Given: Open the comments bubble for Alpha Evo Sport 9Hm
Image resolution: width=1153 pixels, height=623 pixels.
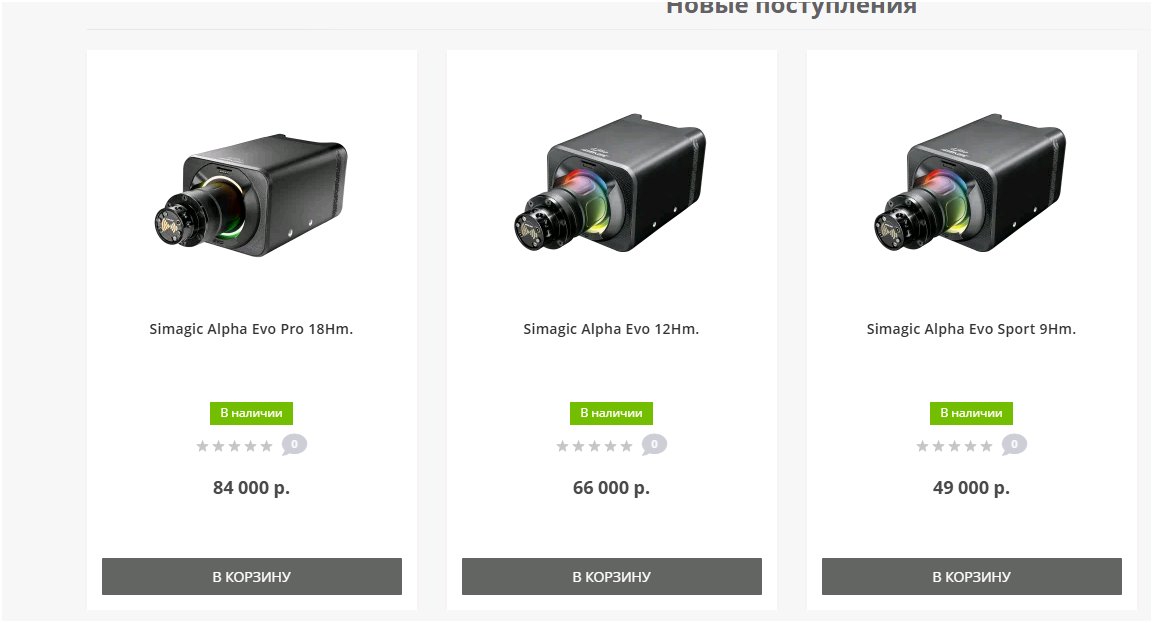Looking at the screenshot, I should pos(1014,445).
